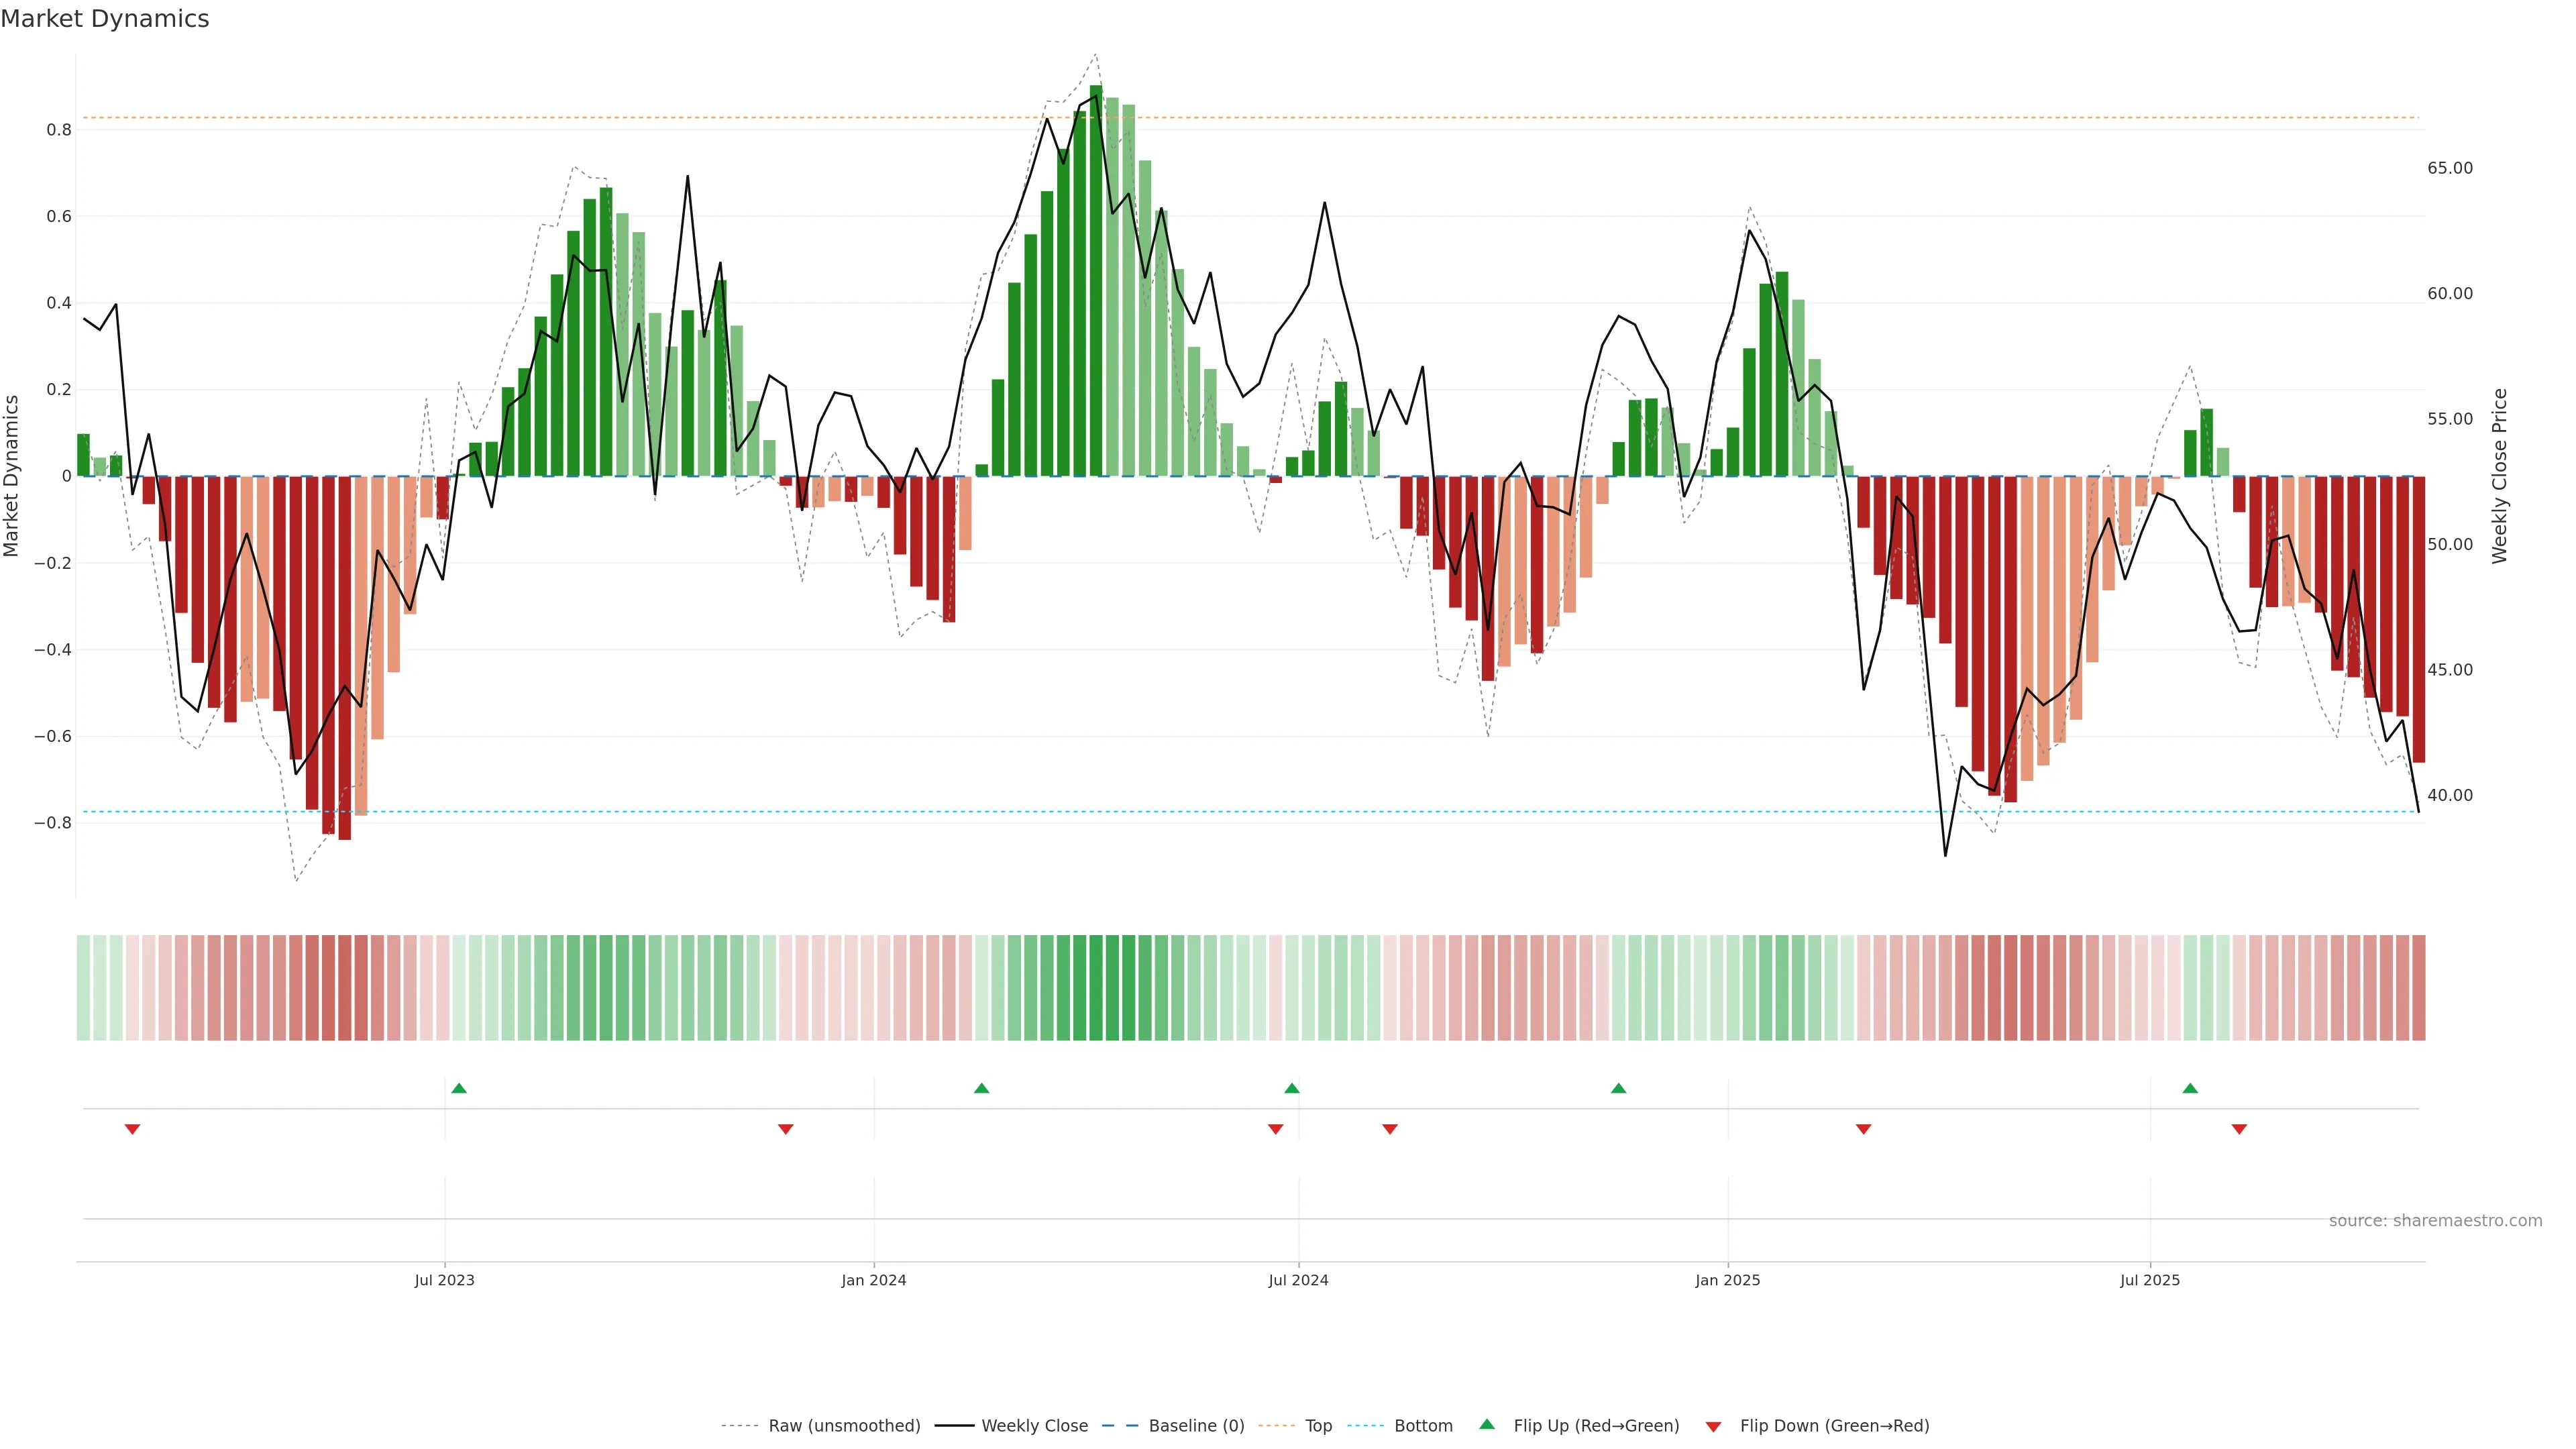Toggle the Weekly Close legend entry

pos(1034,1426)
